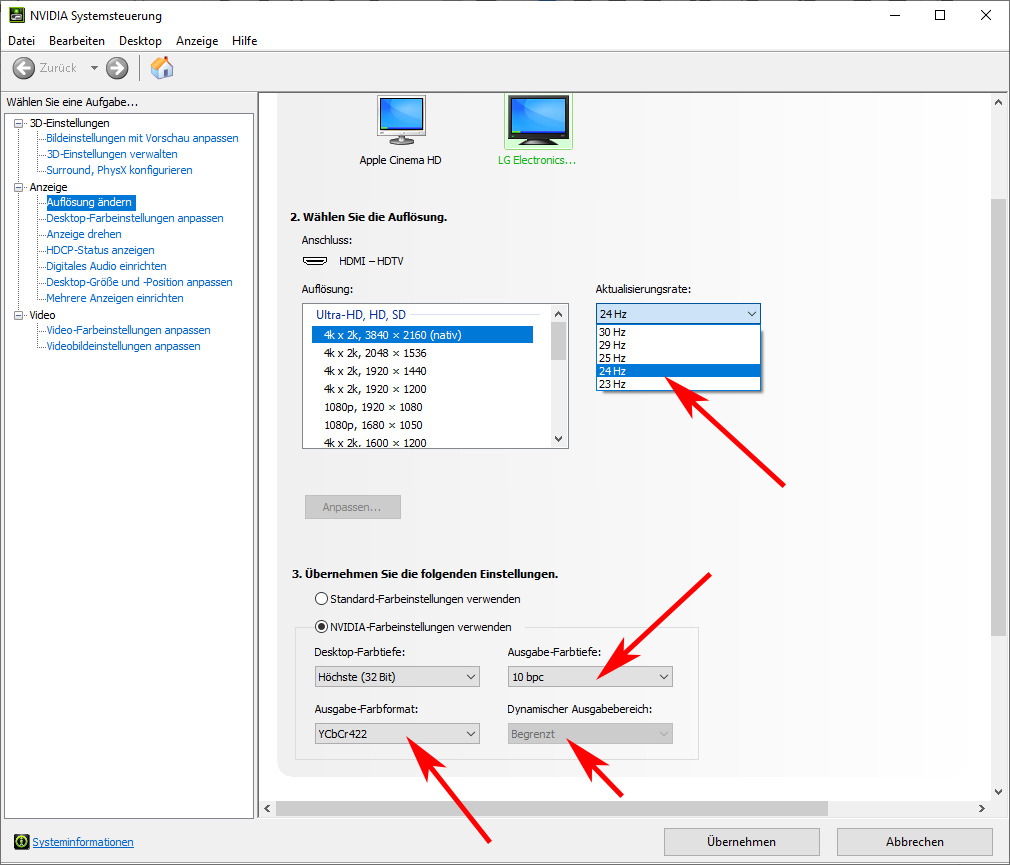Click the Back arrow icon

pos(24,68)
